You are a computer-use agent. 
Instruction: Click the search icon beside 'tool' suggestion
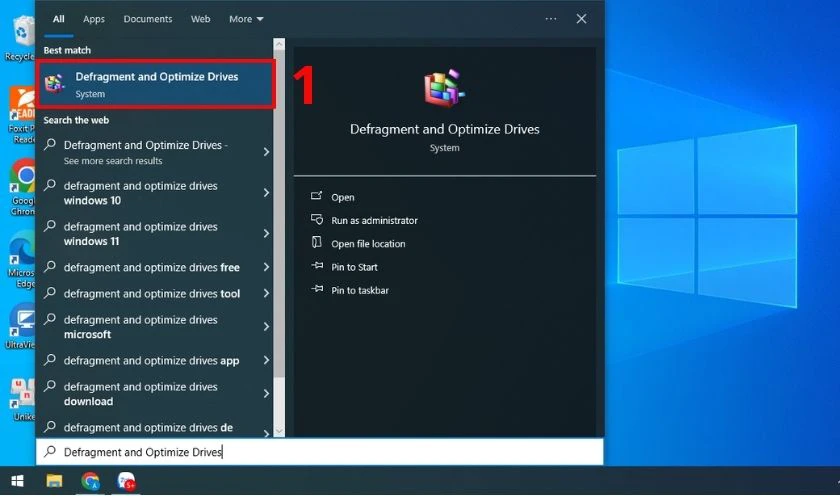click(x=50, y=293)
